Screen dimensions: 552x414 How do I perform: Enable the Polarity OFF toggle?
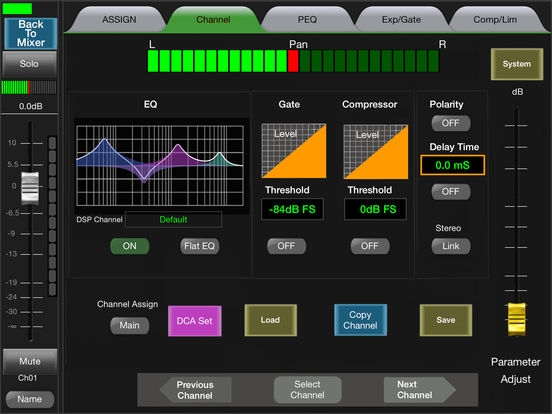(x=451, y=123)
